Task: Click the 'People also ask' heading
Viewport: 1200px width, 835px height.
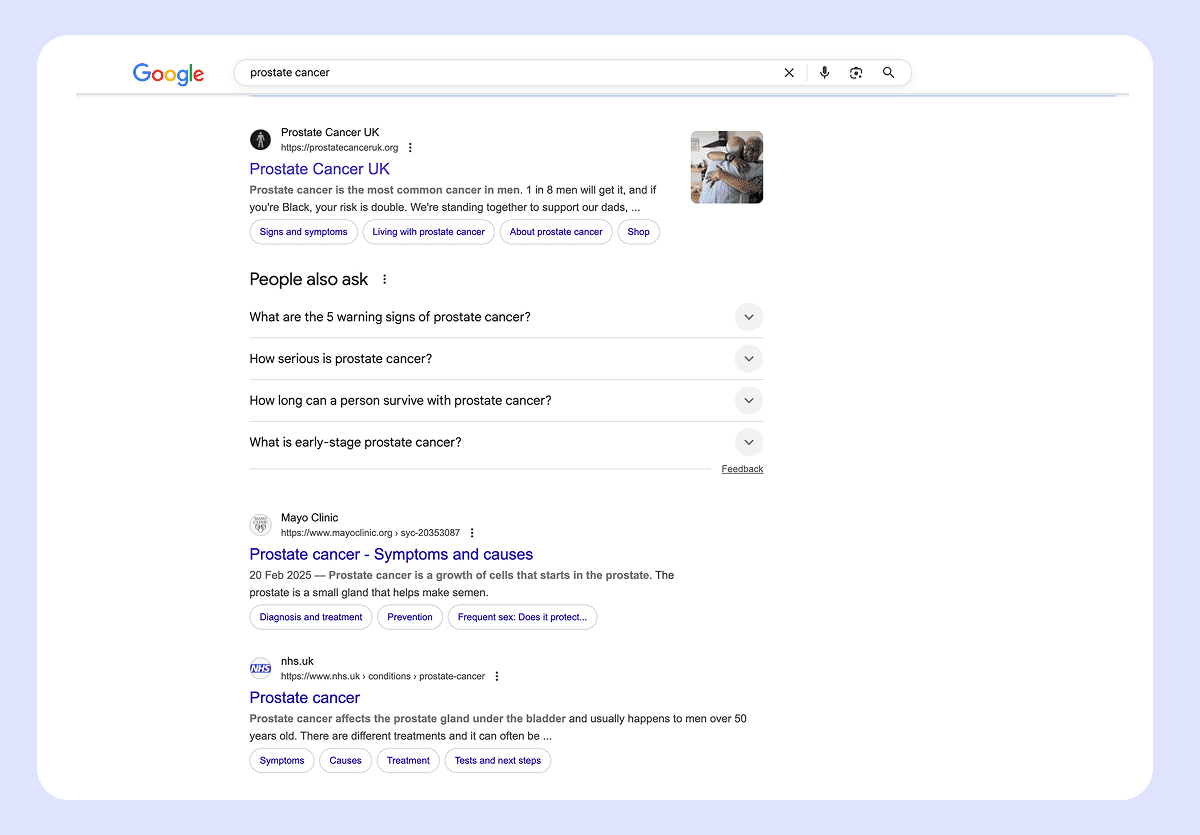Action: click(x=309, y=280)
